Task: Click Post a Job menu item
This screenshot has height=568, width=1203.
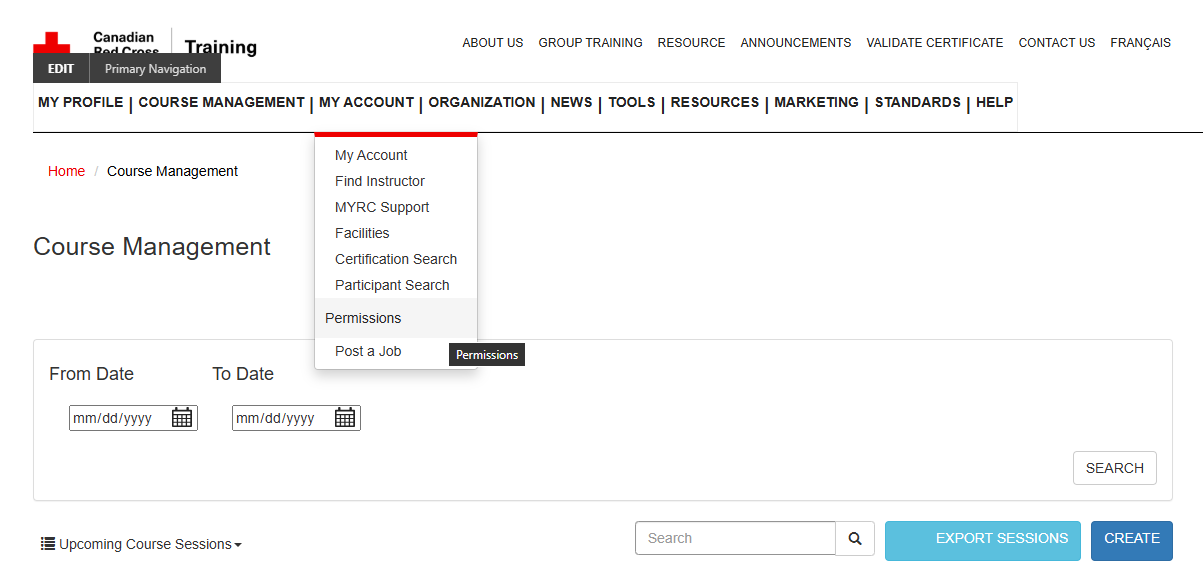Action: (x=368, y=351)
